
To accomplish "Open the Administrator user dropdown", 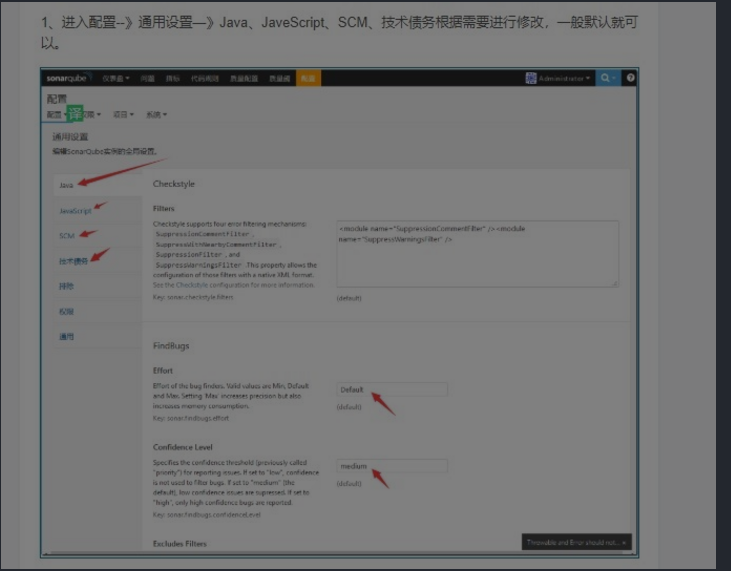I will [x=558, y=78].
